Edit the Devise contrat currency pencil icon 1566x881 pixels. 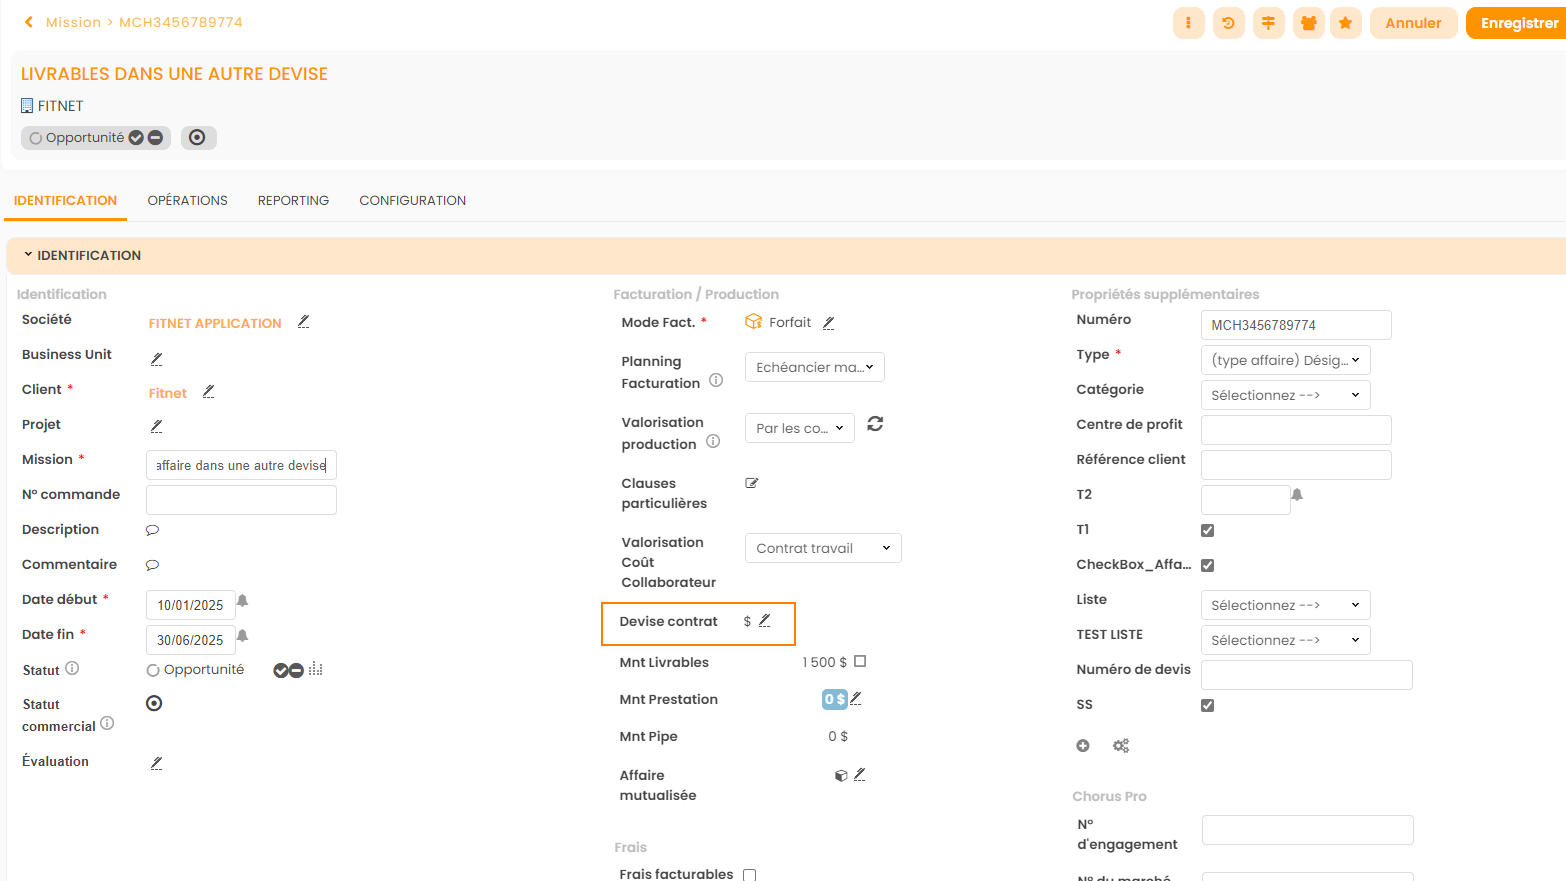click(x=765, y=621)
